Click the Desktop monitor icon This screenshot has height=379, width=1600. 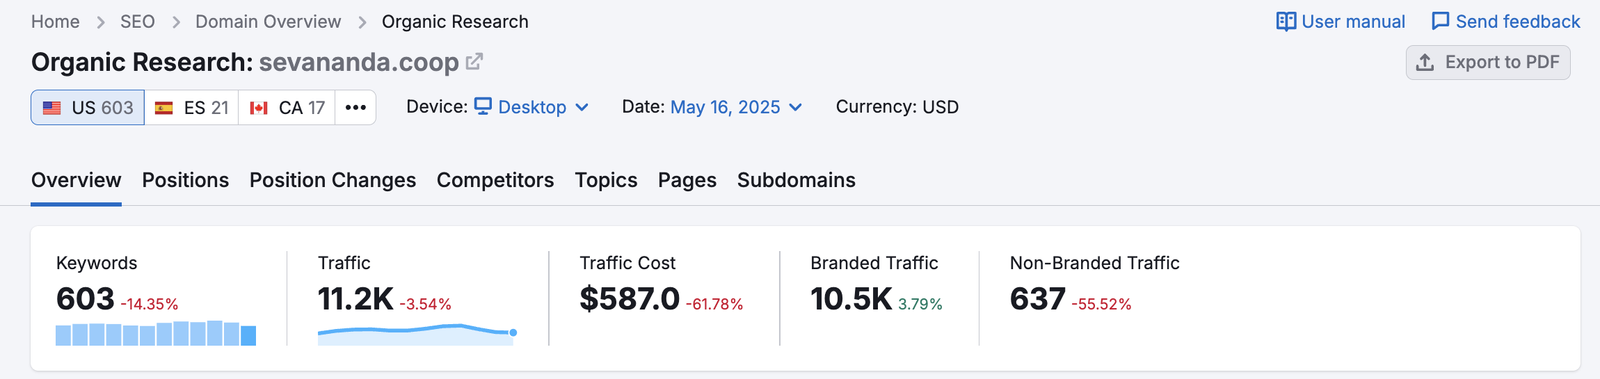click(483, 106)
